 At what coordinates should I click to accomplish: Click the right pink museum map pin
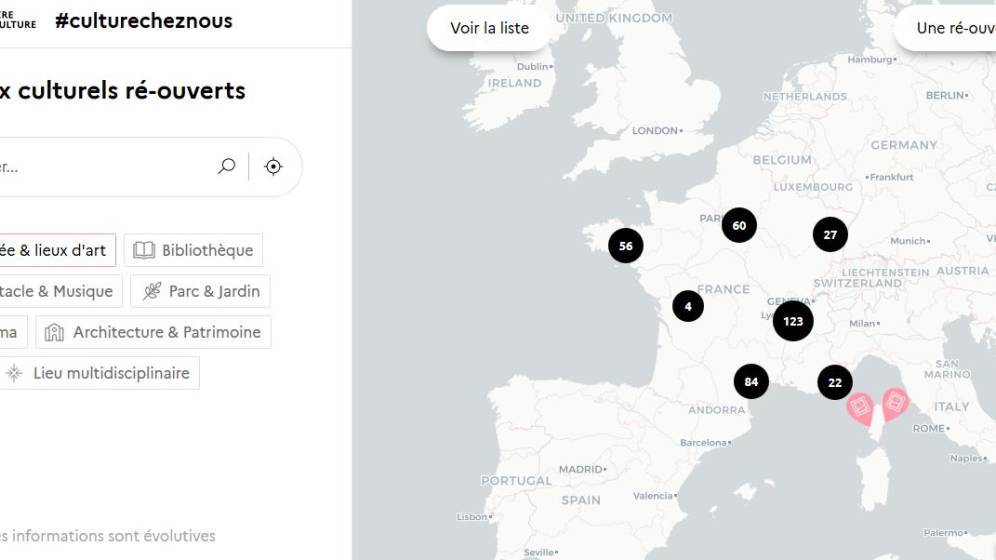tap(895, 404)
